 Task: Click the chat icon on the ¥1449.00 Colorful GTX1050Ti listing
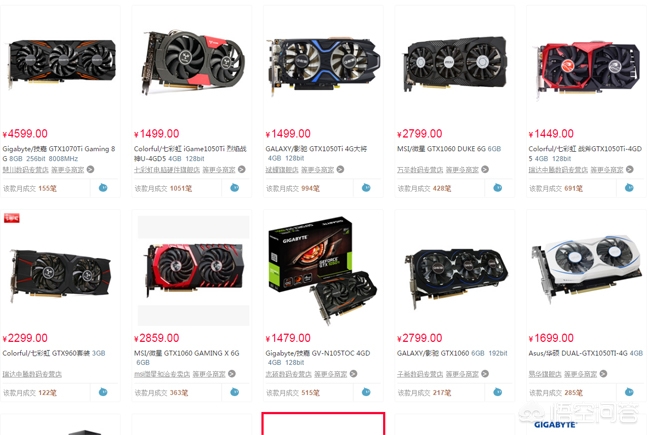tap(629, 188)
